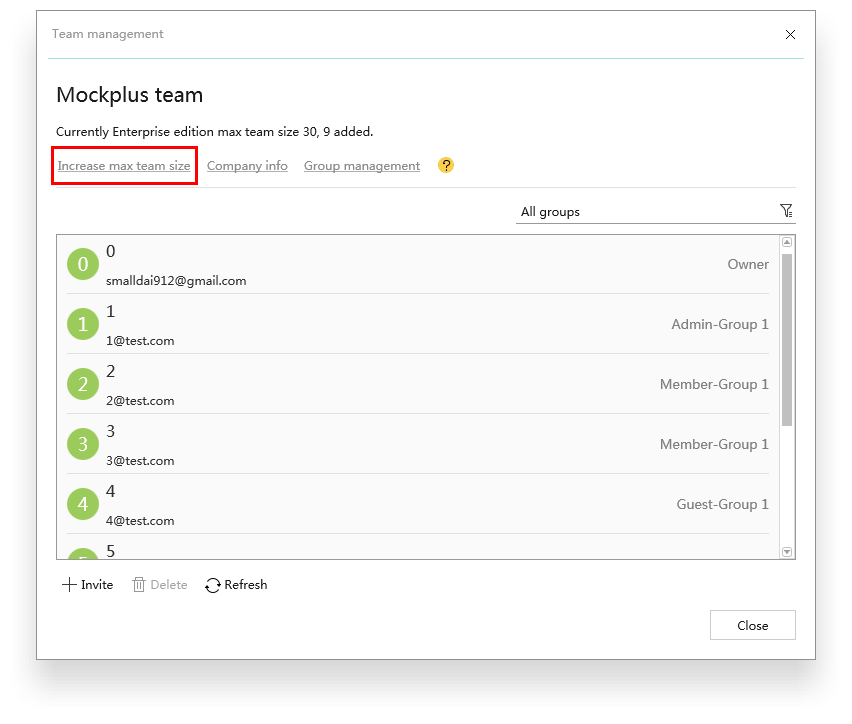852x724 pixels.
Task: Click the Member-Group 1 label for member 3
Action: (x=714, y=444)
